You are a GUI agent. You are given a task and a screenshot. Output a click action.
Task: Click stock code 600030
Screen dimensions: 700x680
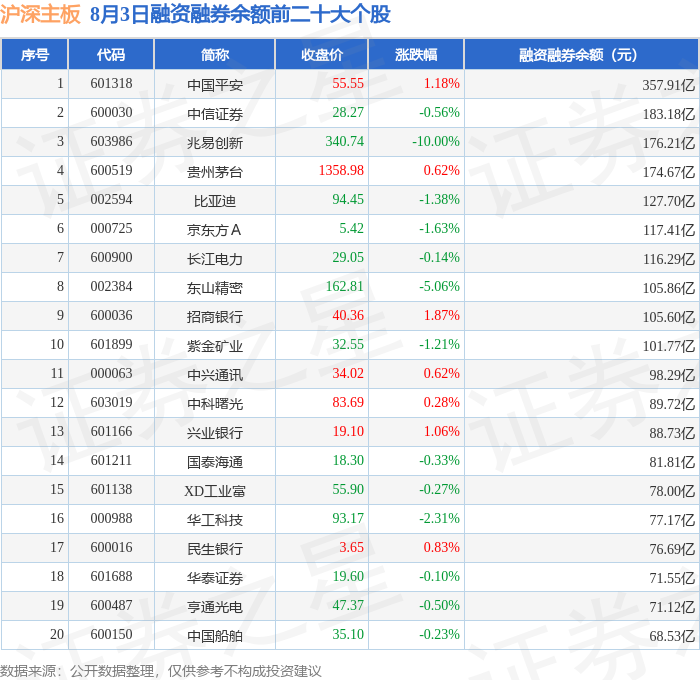(111, 112)
